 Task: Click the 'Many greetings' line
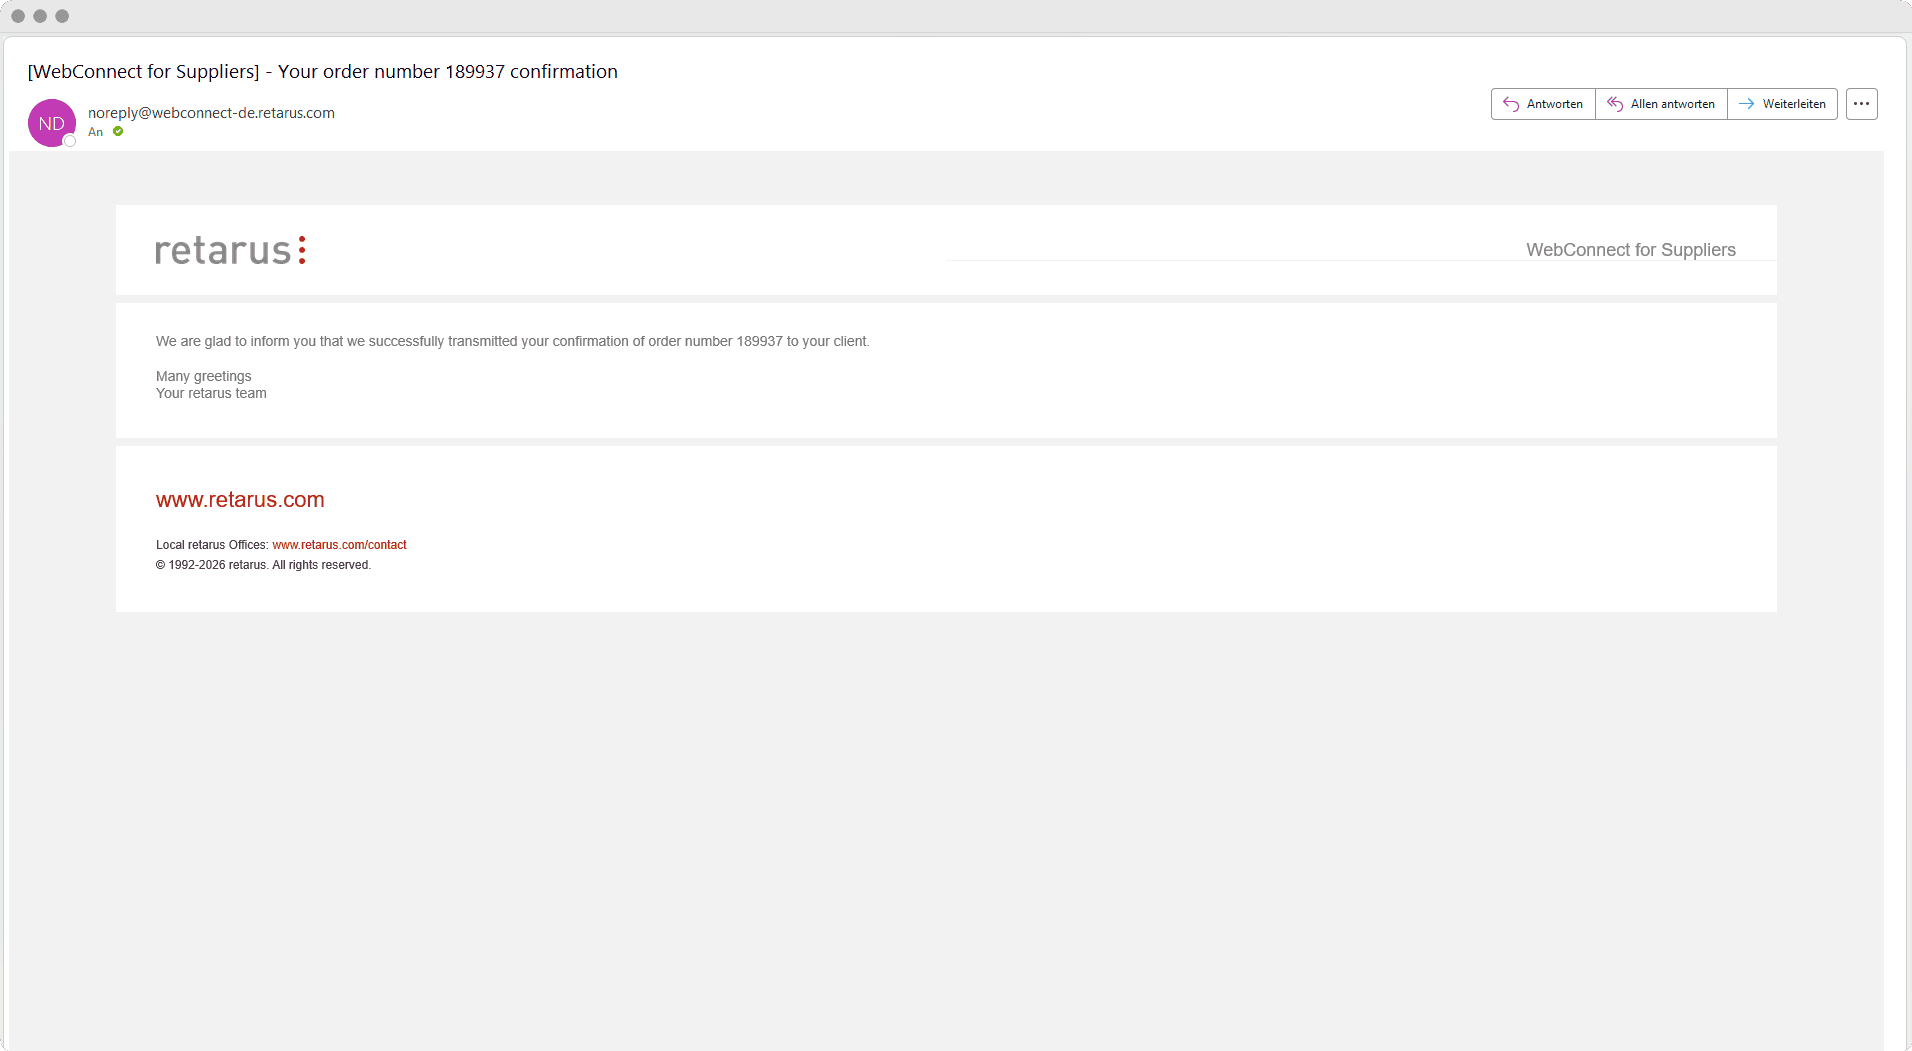(x=203, y=376)
